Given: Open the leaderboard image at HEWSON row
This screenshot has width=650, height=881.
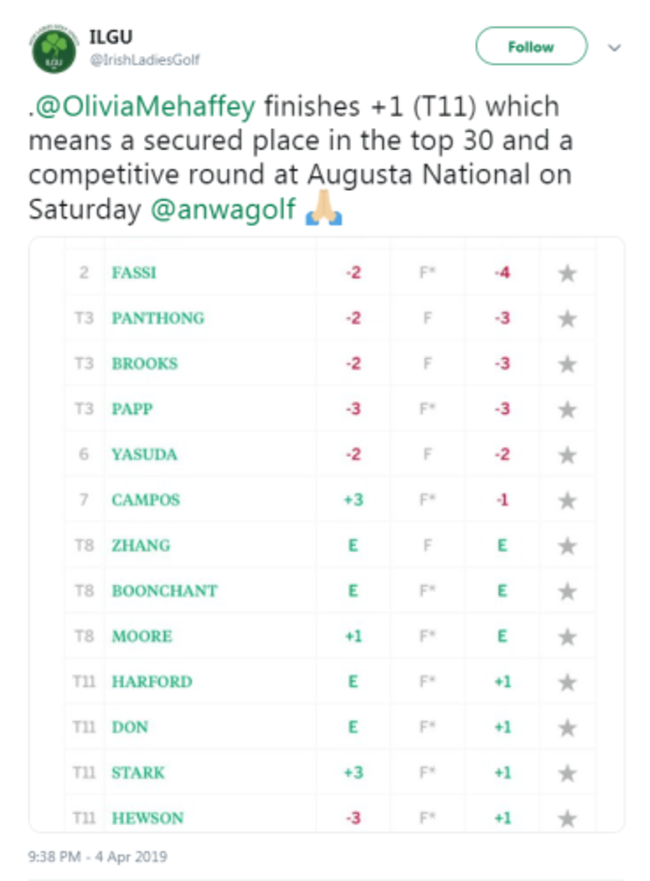Looking at the screenshot, I should (x=147, y=818).
